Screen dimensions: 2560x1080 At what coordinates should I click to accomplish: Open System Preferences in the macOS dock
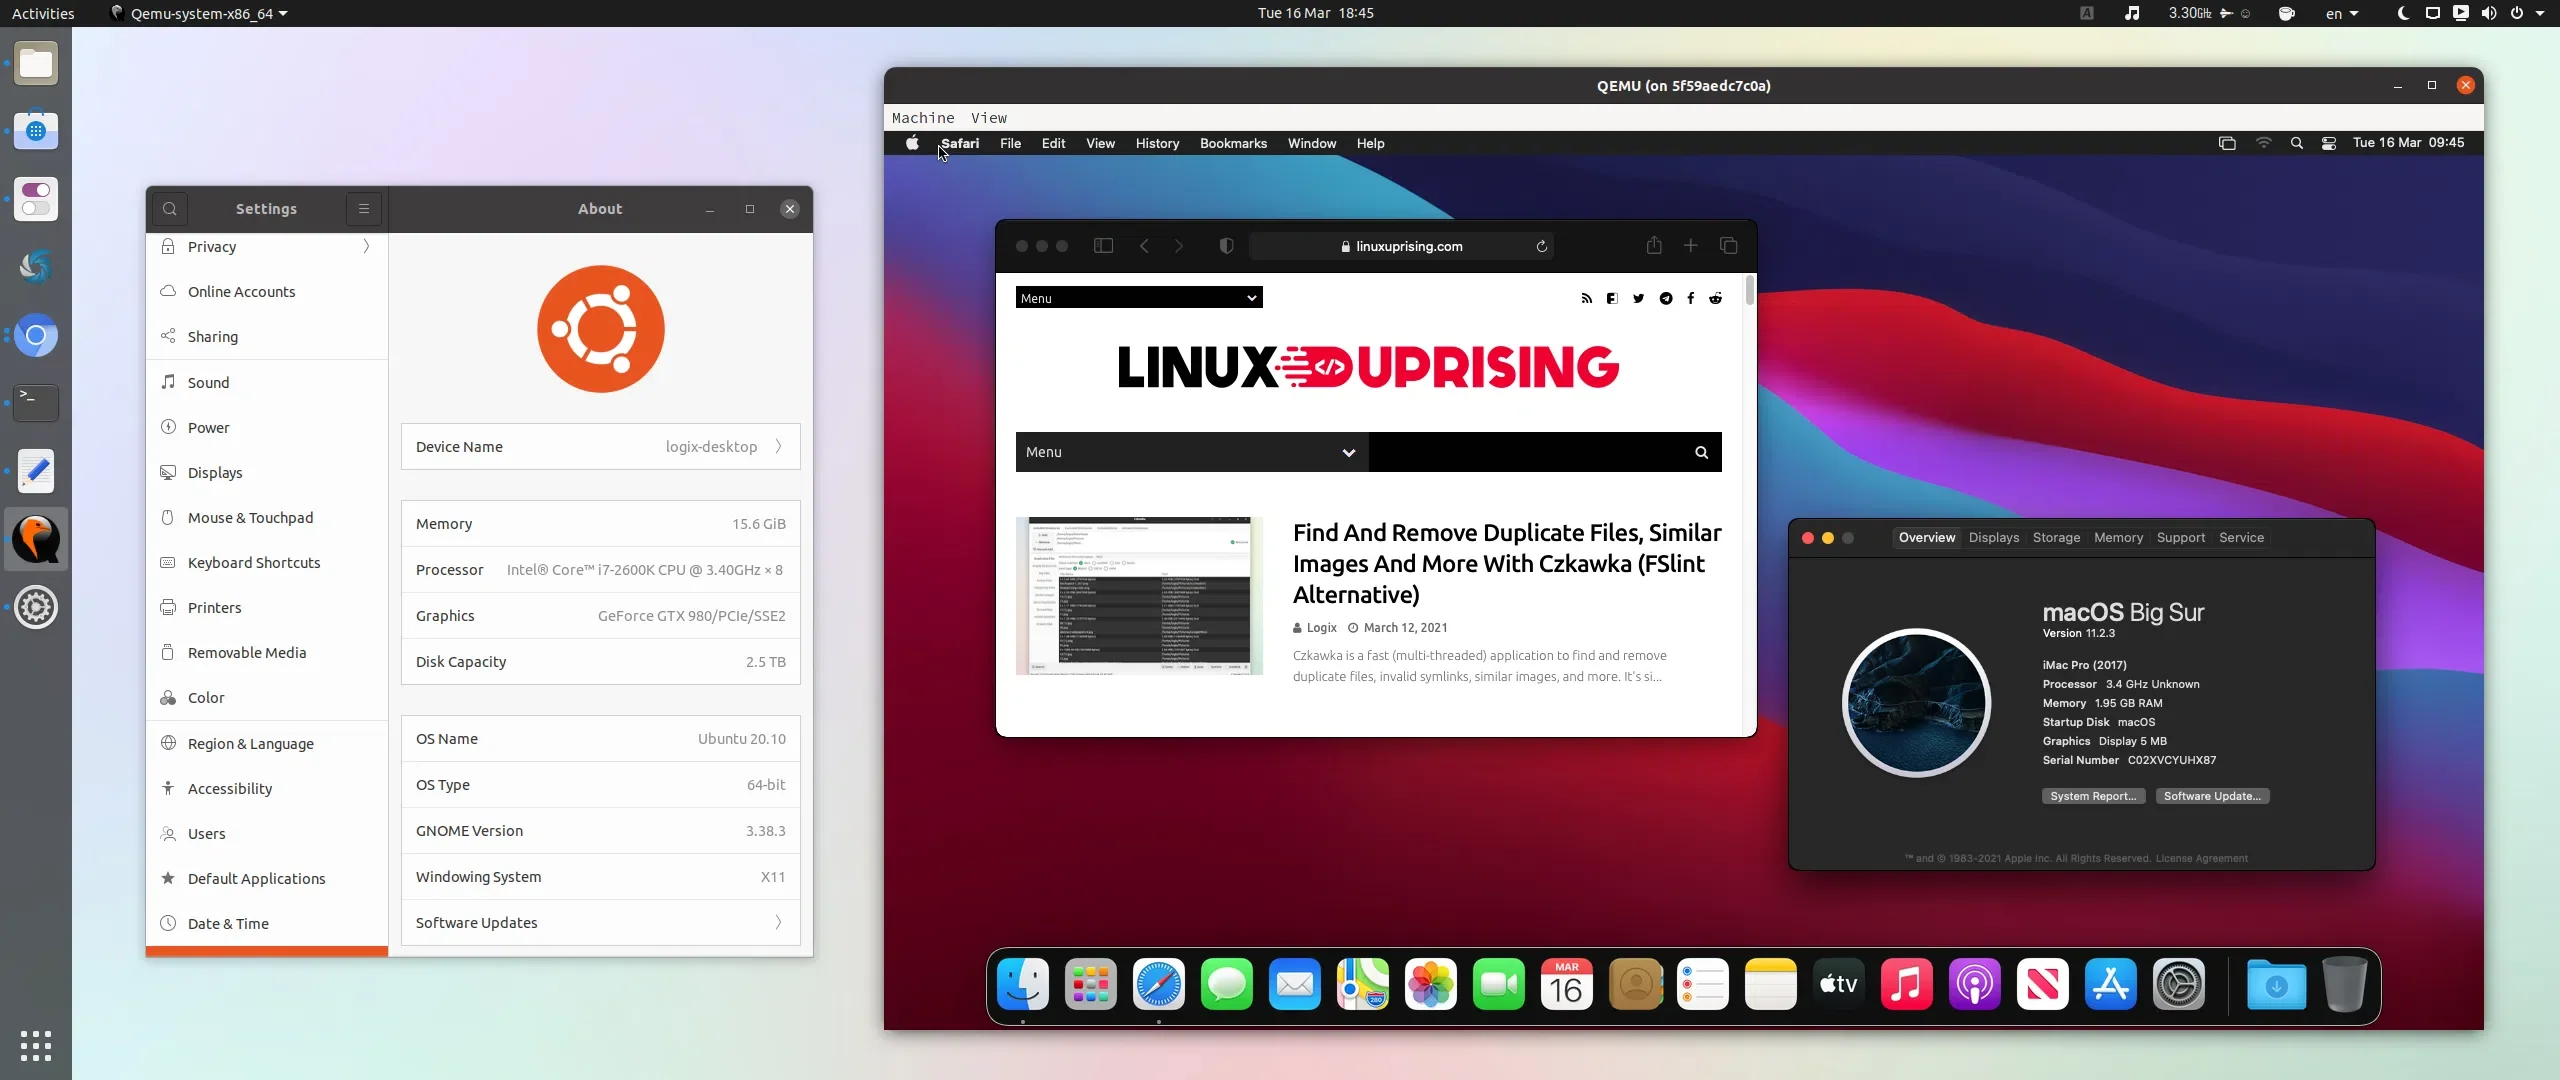(2179, 985)
